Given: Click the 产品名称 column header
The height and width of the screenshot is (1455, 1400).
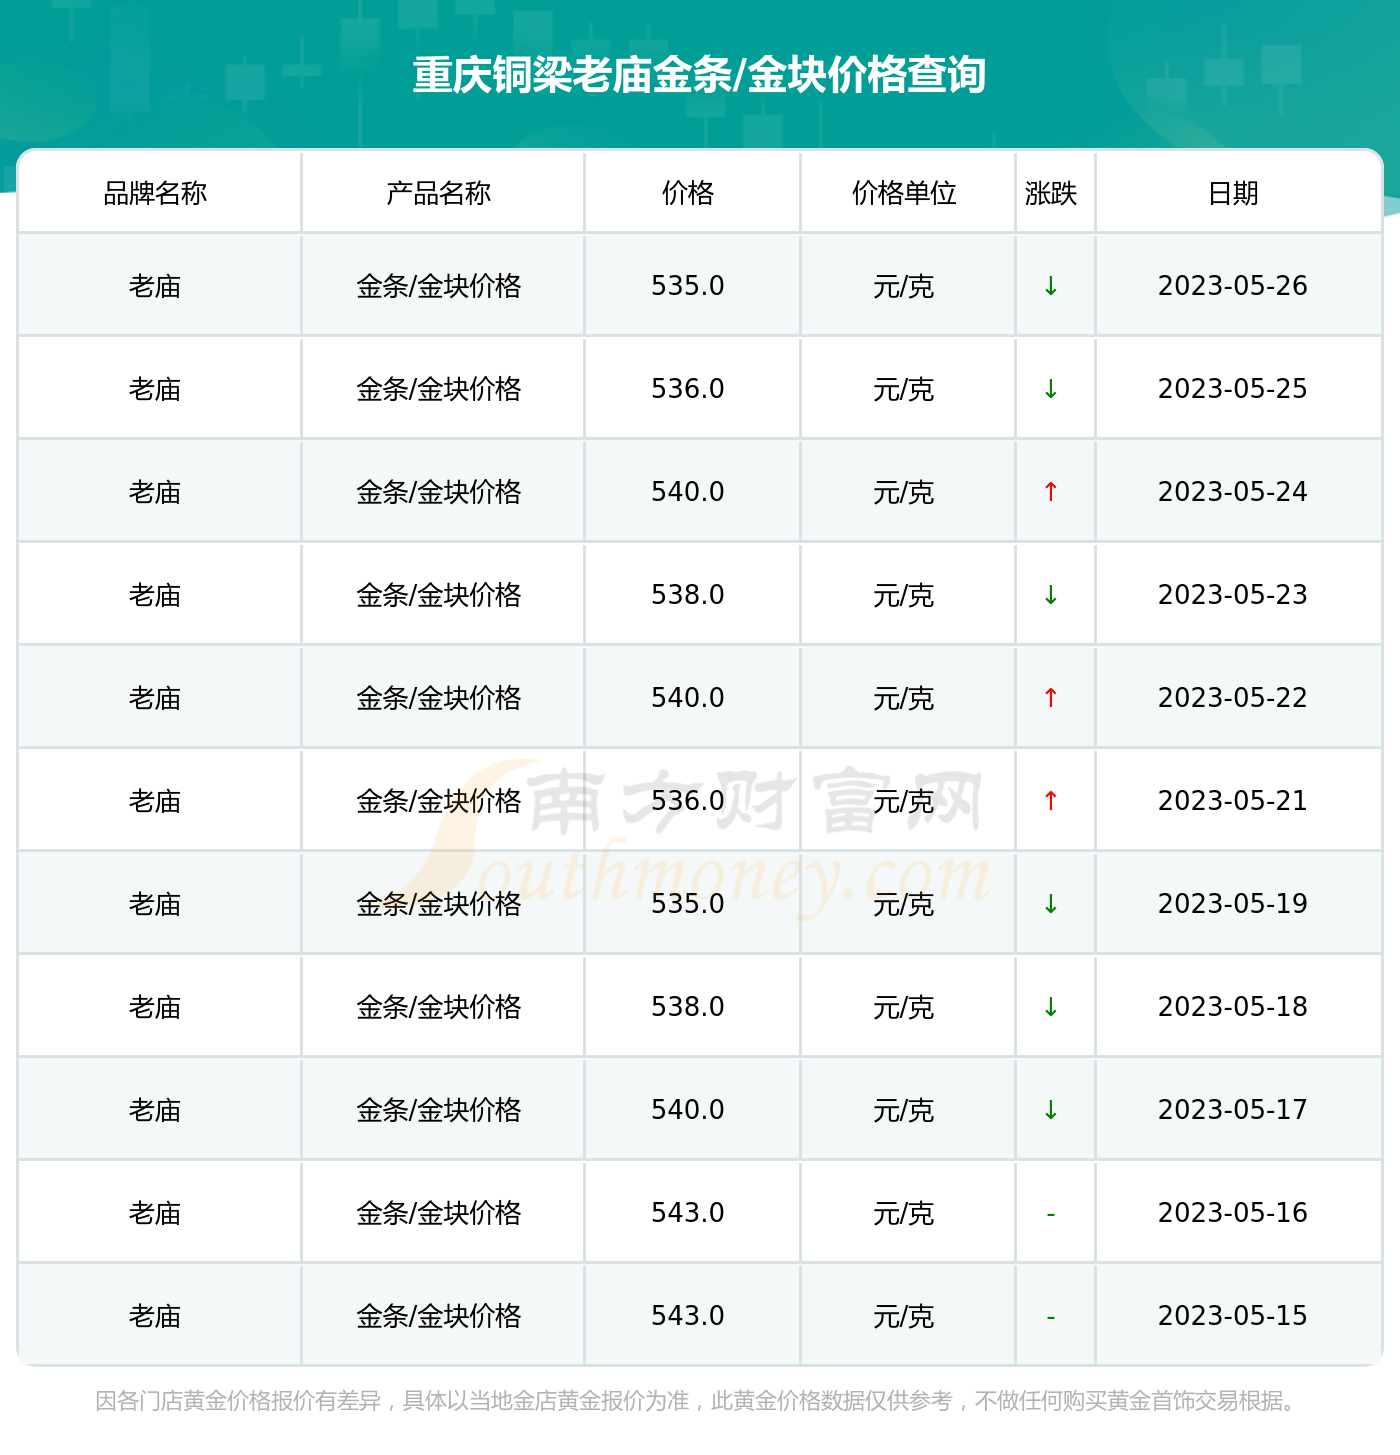Looking at the screenshot, I should click(x=439, y=193).
